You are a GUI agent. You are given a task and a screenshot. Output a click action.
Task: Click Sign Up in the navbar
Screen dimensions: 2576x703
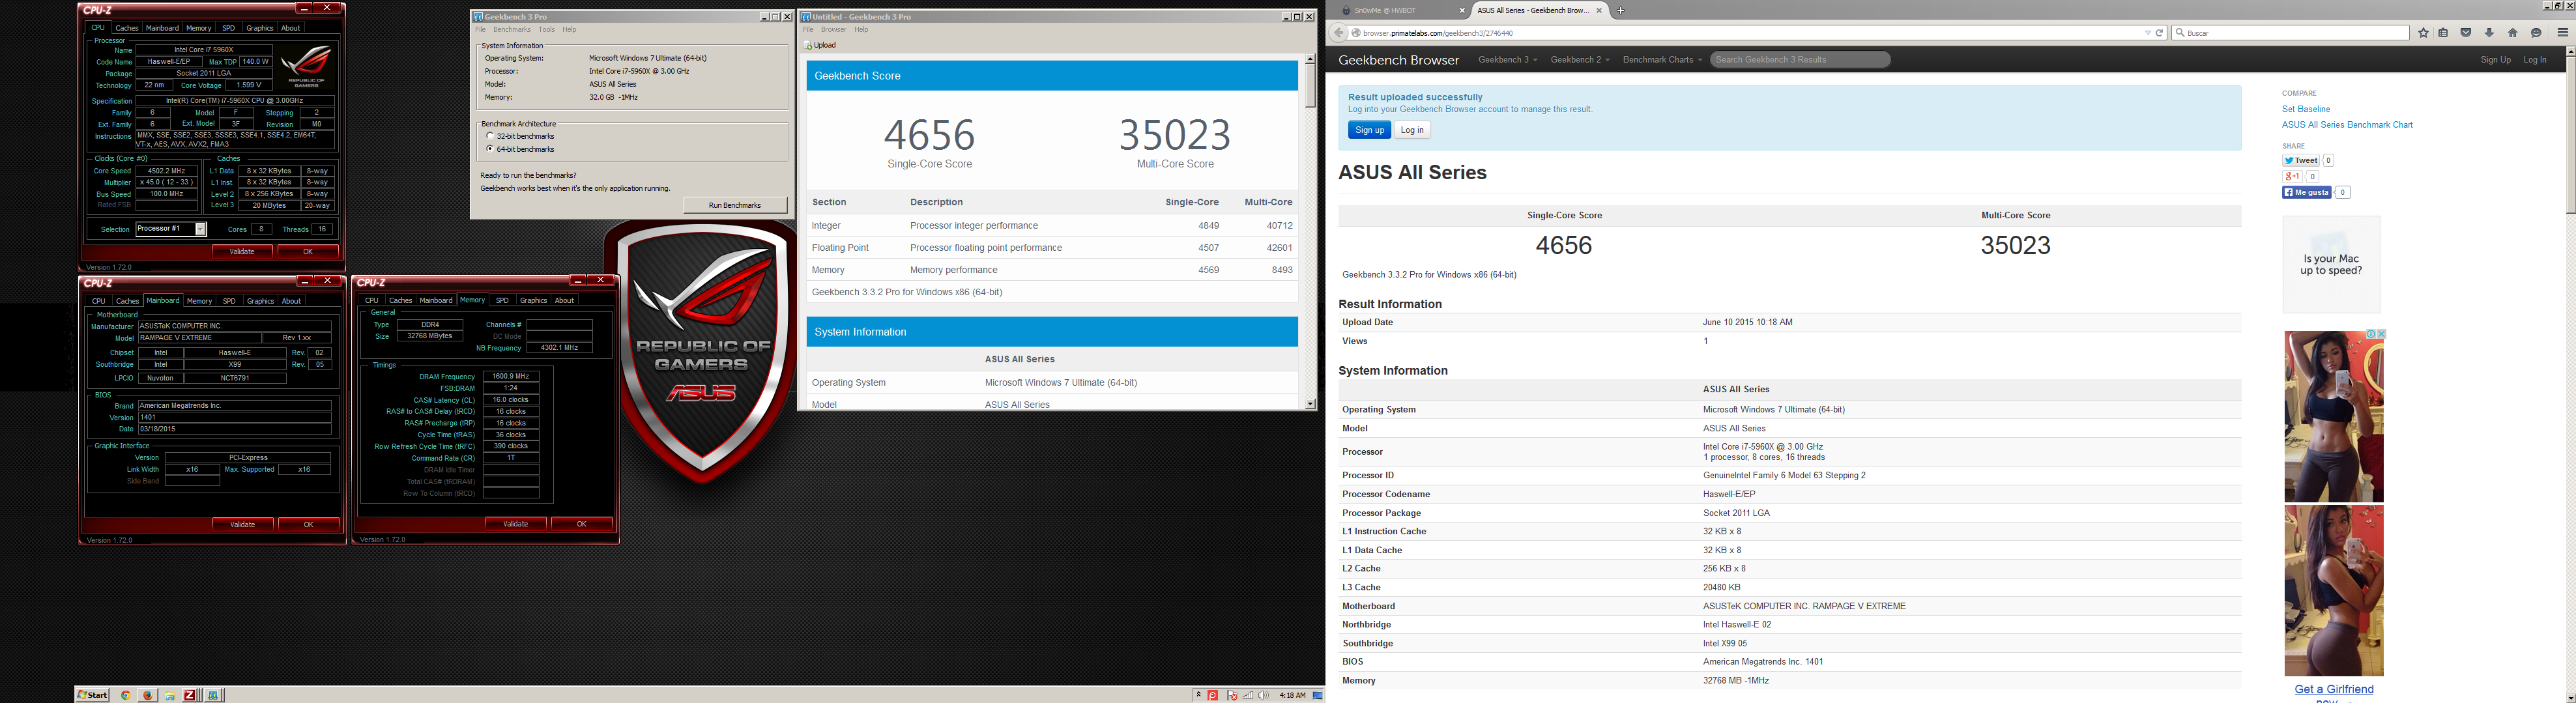pyautogui.click(x=2495, y=60)
